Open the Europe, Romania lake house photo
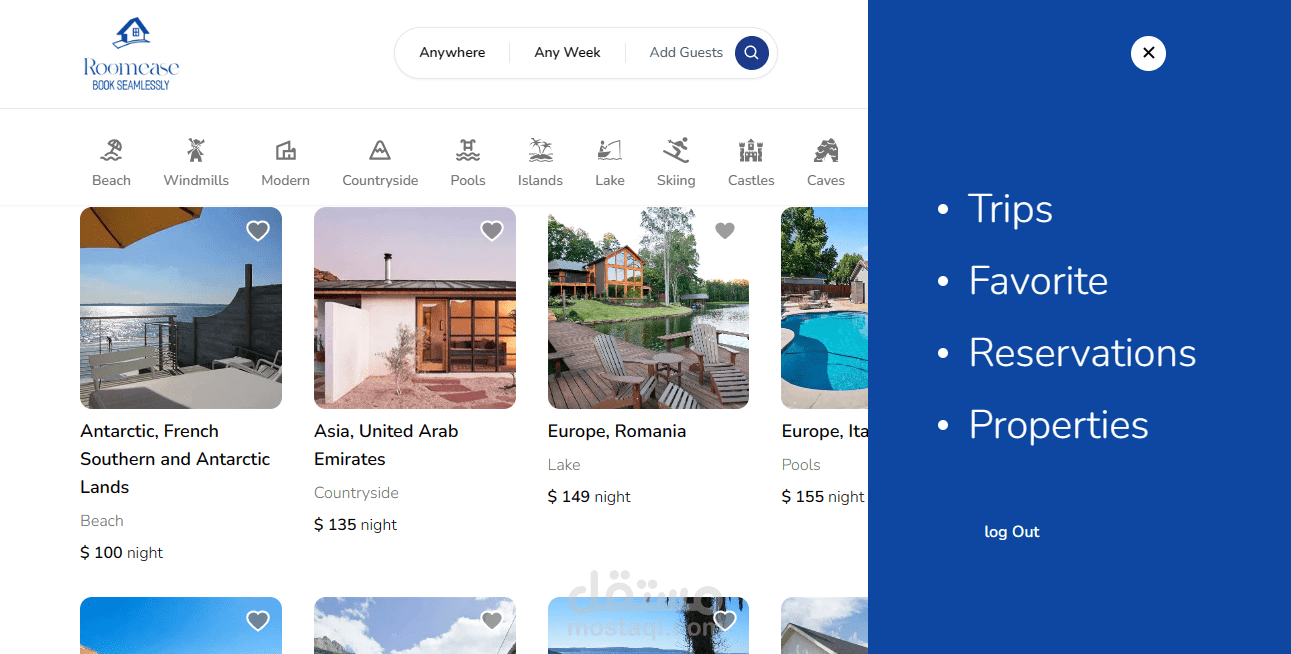 point(648,308)
